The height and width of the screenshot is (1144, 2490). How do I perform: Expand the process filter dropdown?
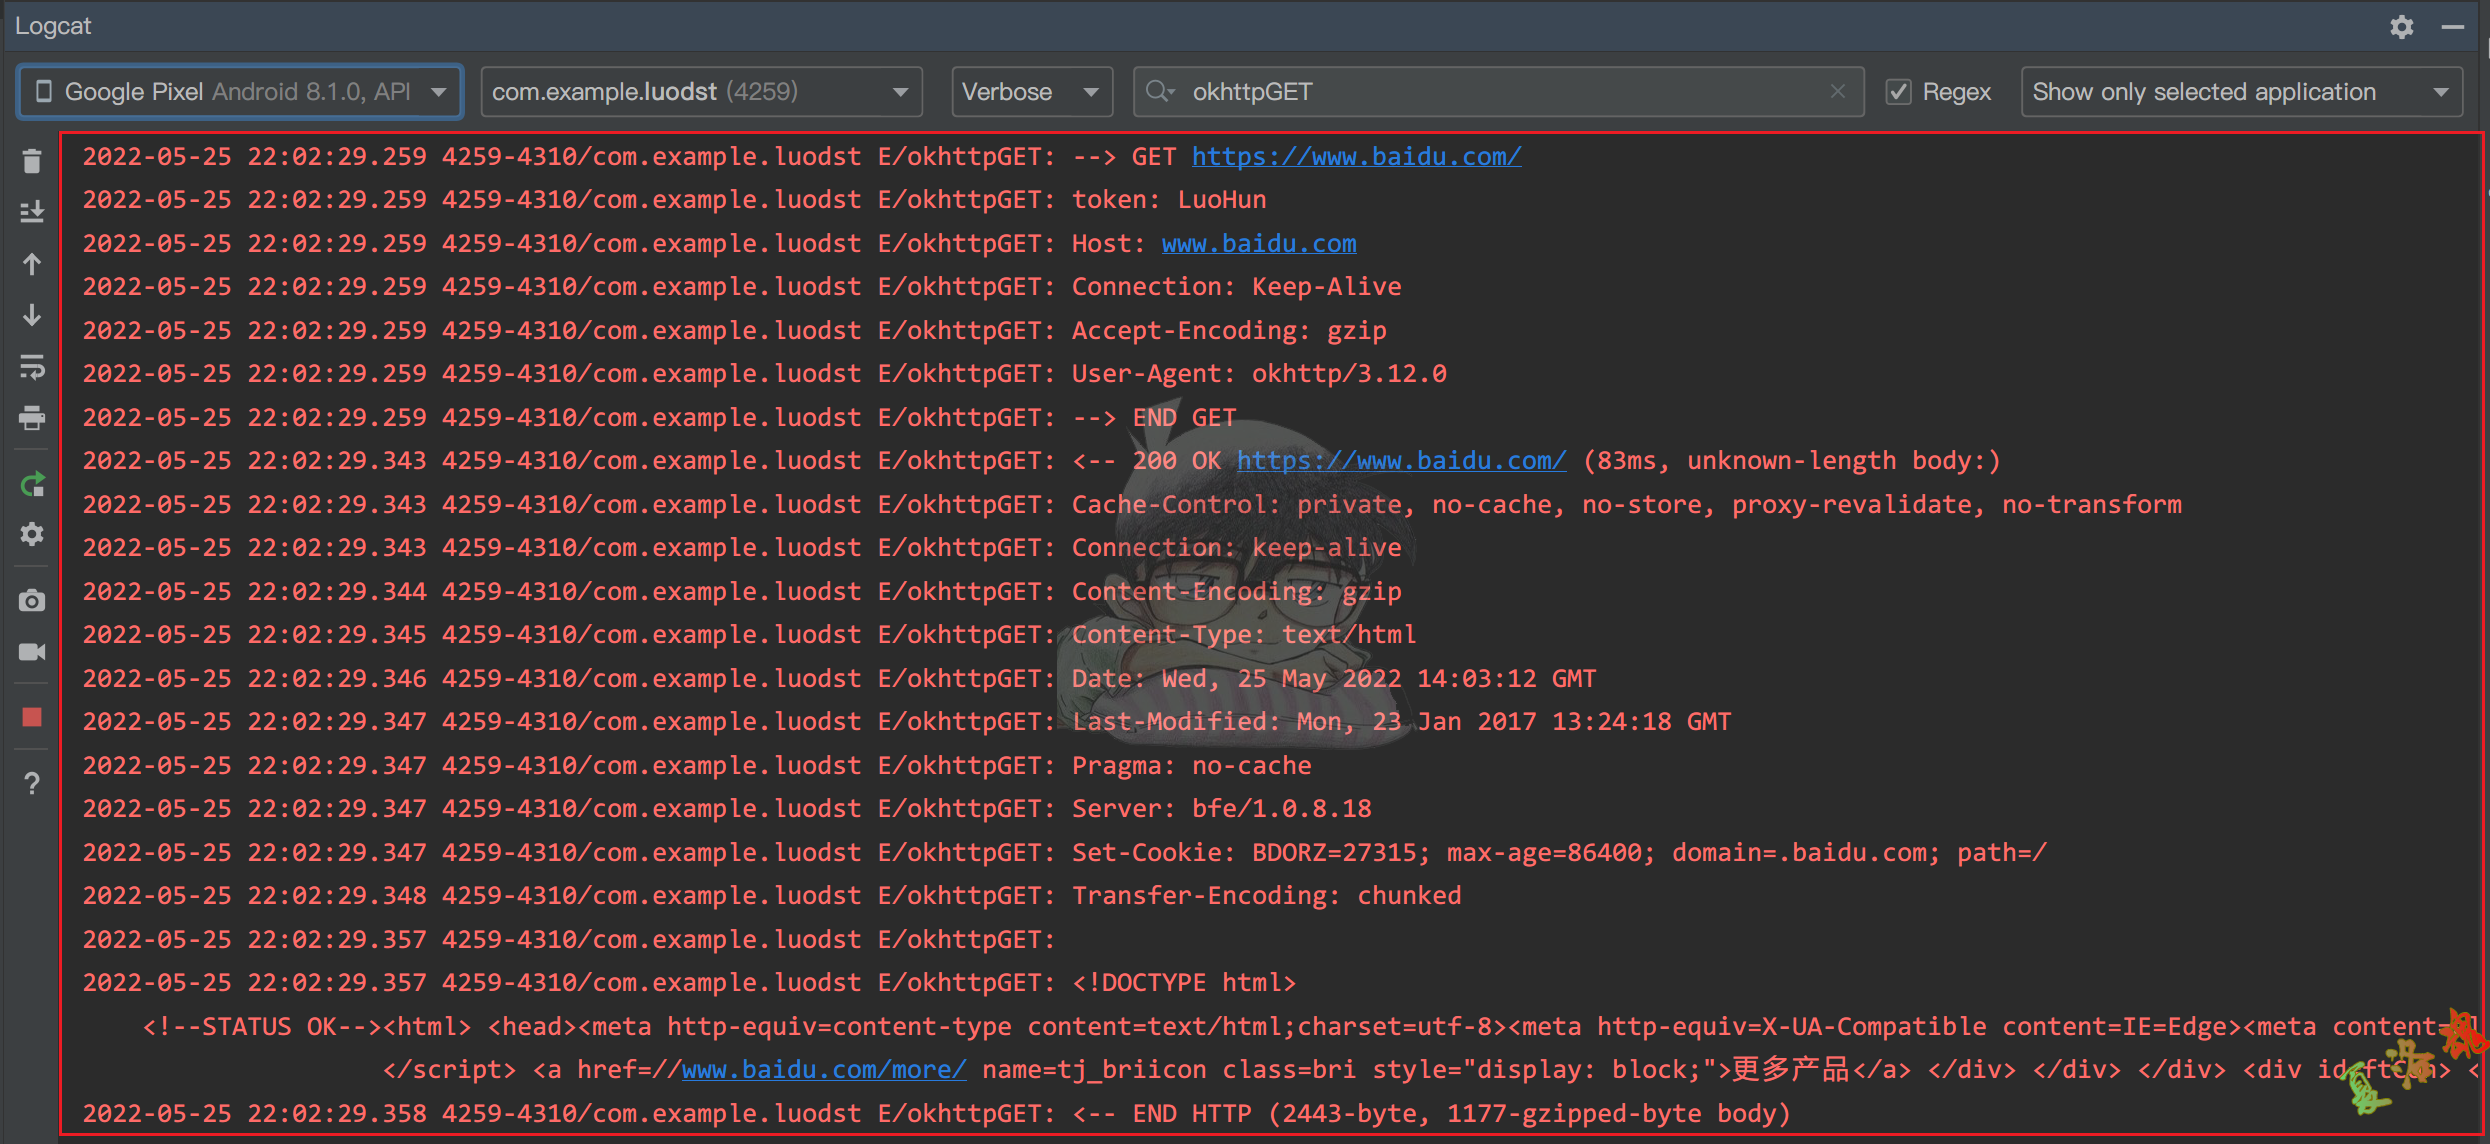908,91
